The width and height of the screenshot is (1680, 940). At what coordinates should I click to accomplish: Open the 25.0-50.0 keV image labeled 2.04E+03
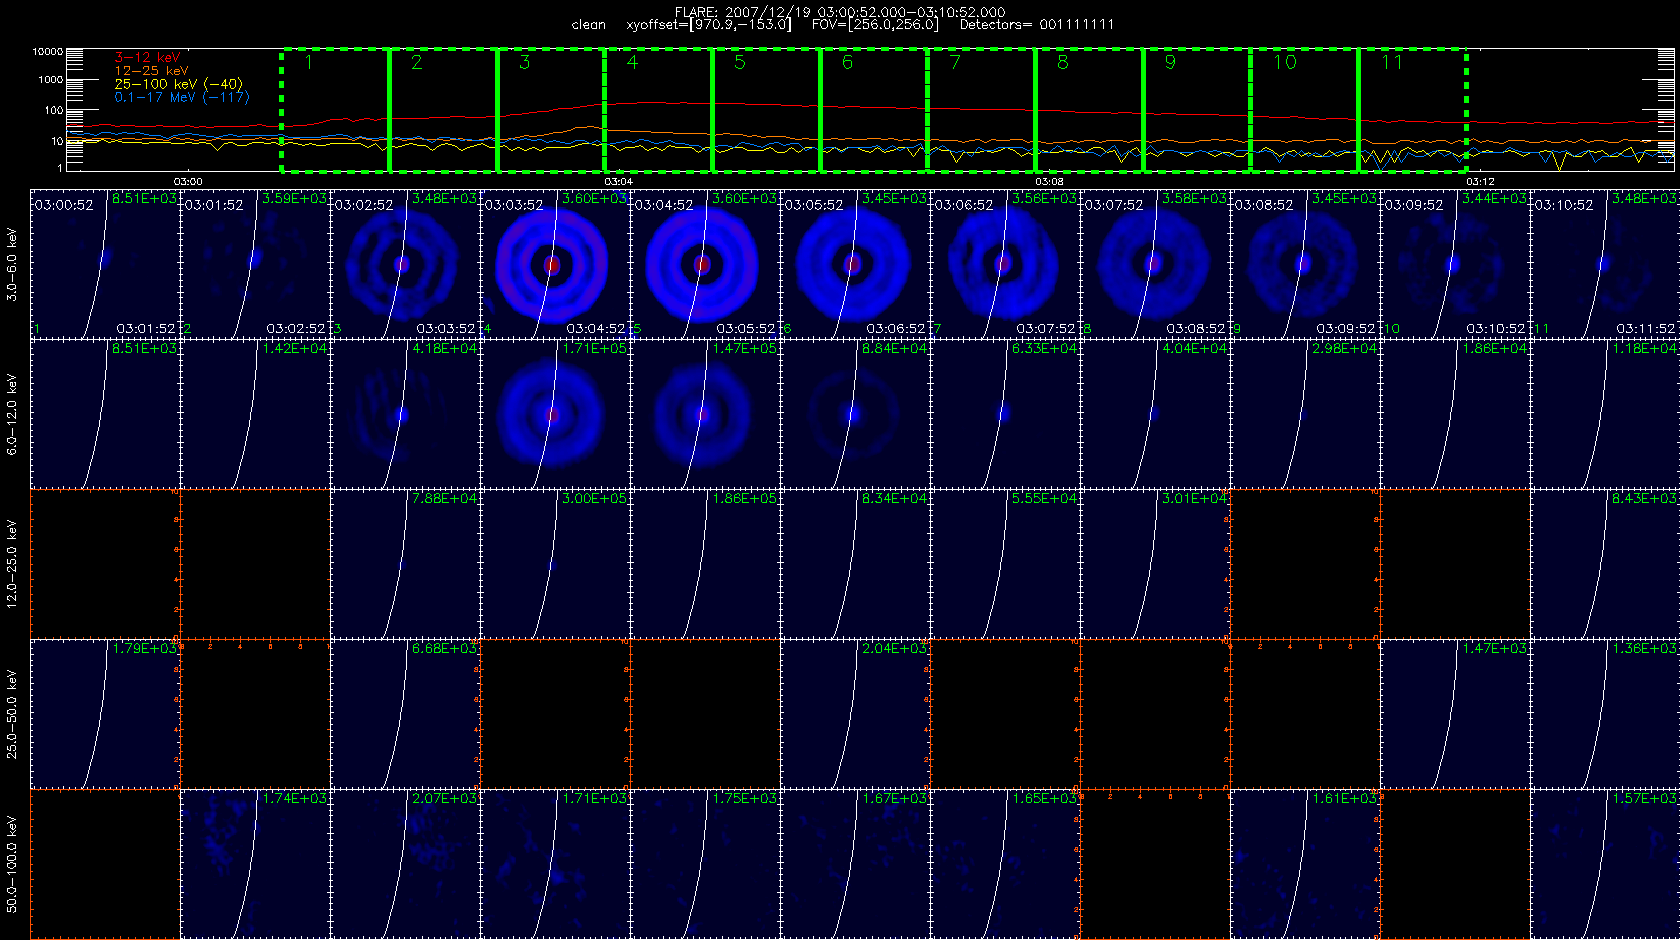coord(855,714)
